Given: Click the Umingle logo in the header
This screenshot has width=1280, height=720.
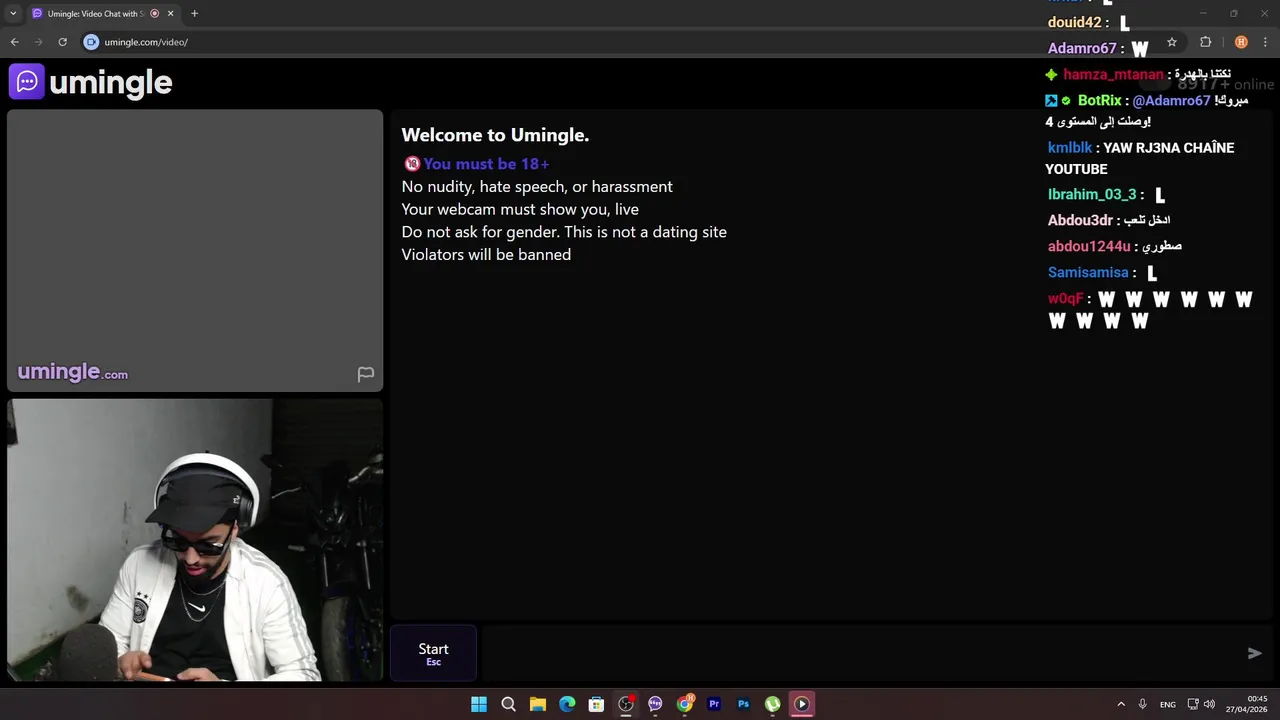Looking at the screenshot, I should (x=91, y=82).
